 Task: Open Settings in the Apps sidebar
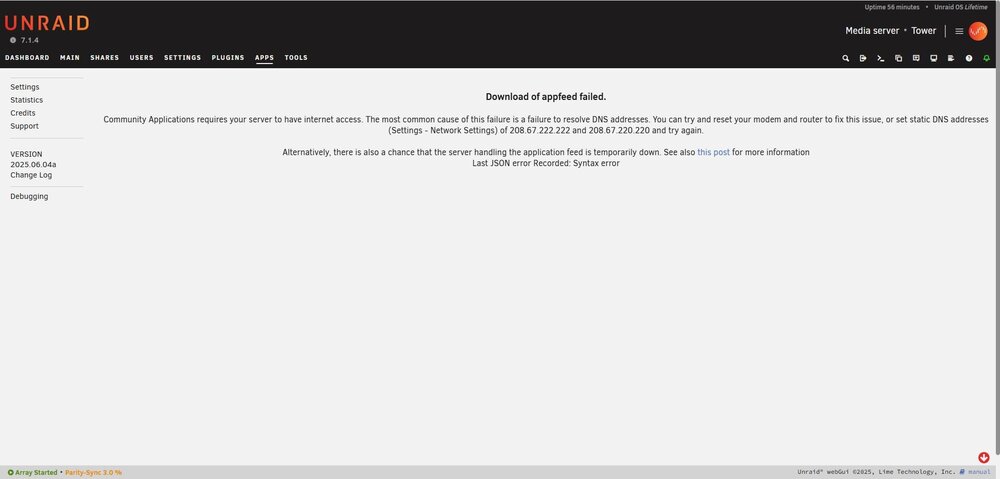tap(25, 87)
